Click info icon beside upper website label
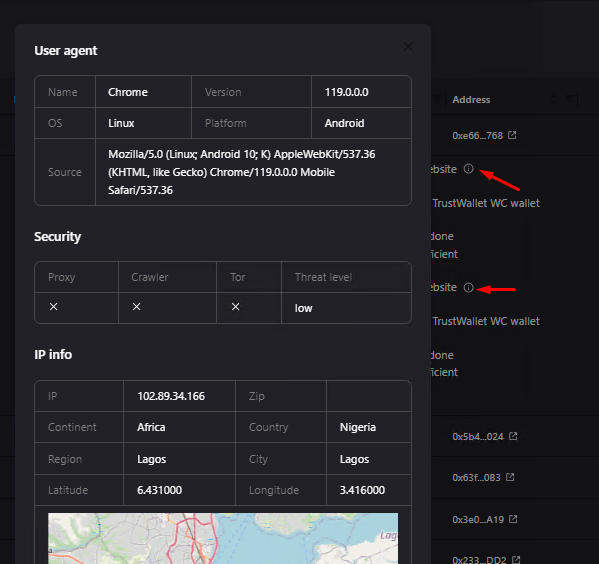The width and height of the screenshot is (599, 564). (468, 169)
